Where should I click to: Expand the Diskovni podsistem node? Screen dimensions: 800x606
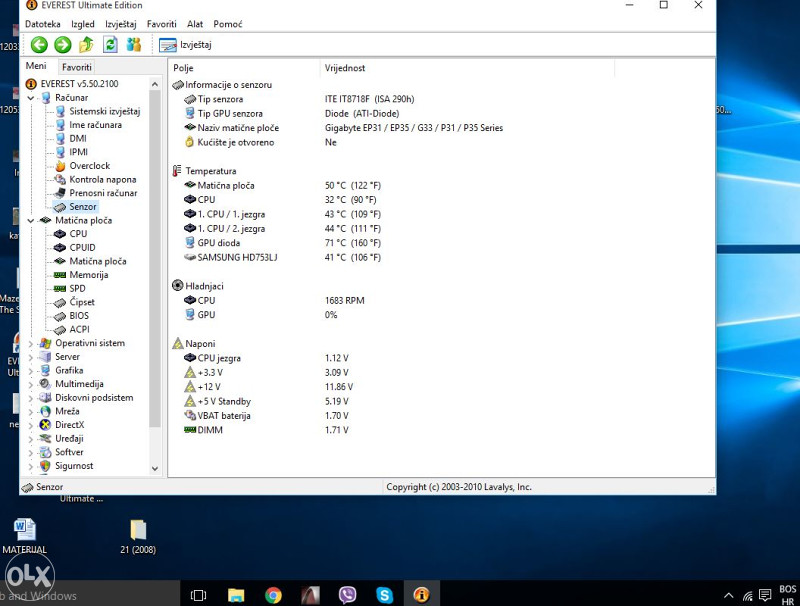pyautogui.click(x=31, y=398)
